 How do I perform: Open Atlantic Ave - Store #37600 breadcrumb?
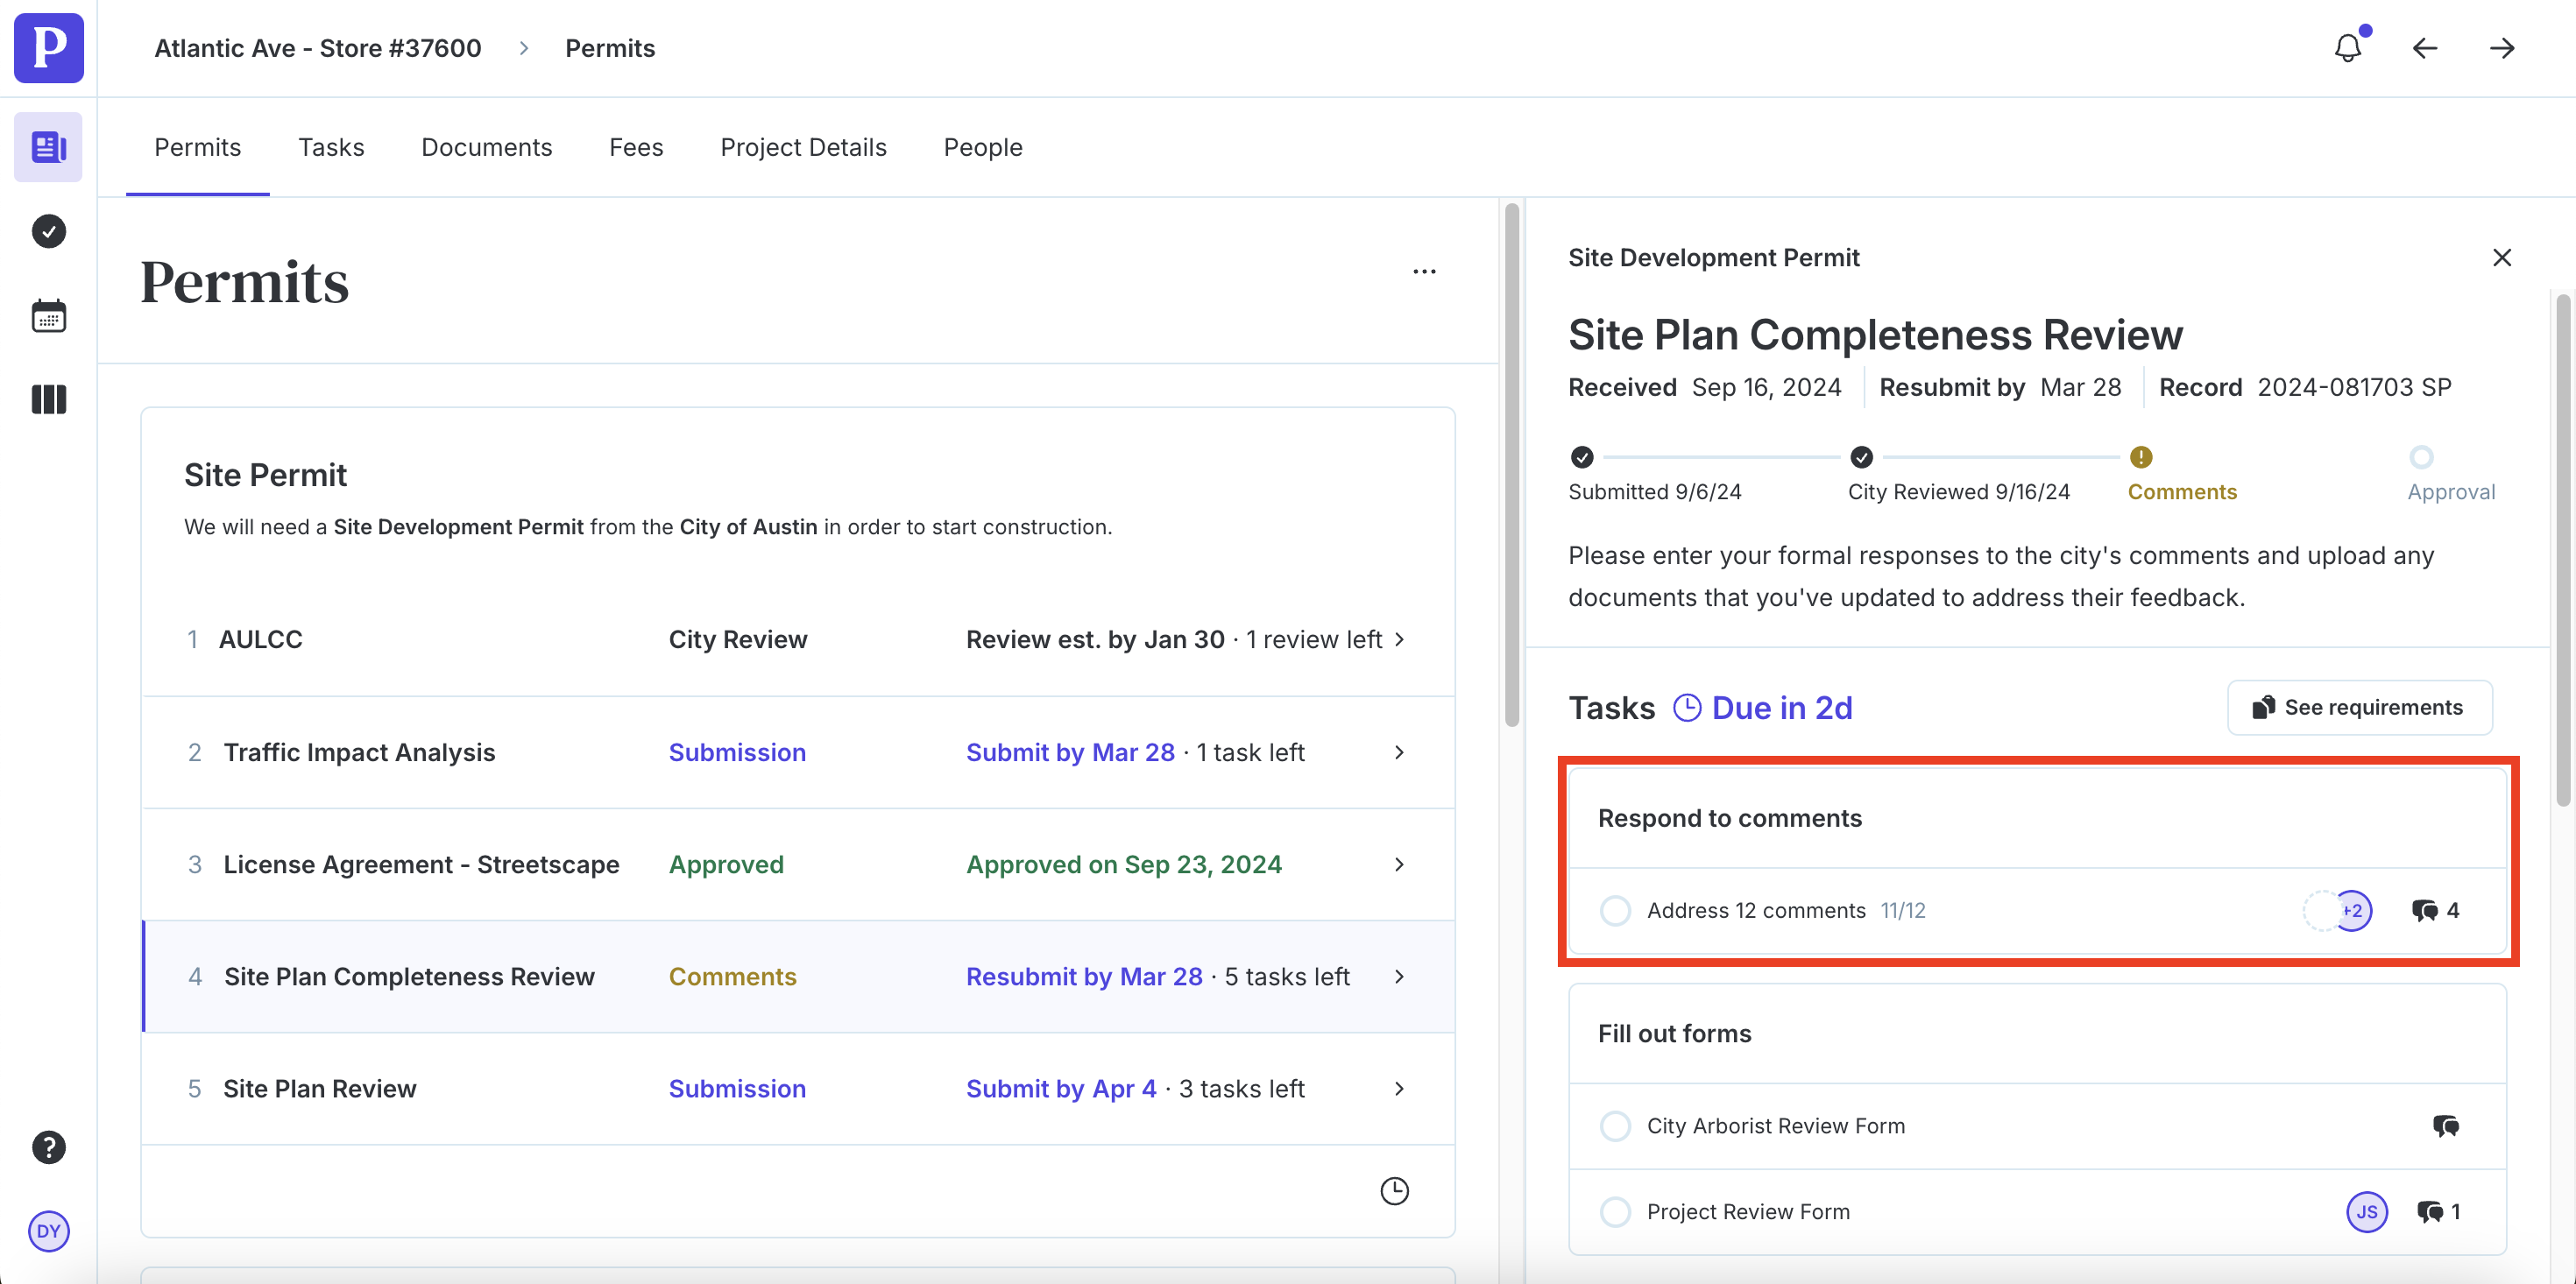[318, 48]
